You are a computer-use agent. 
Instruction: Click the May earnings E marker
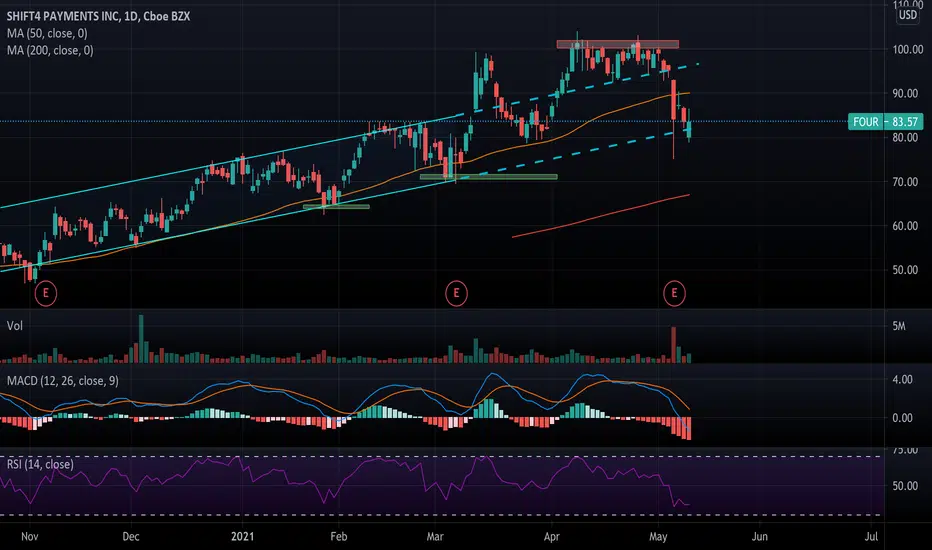[674, 293]
